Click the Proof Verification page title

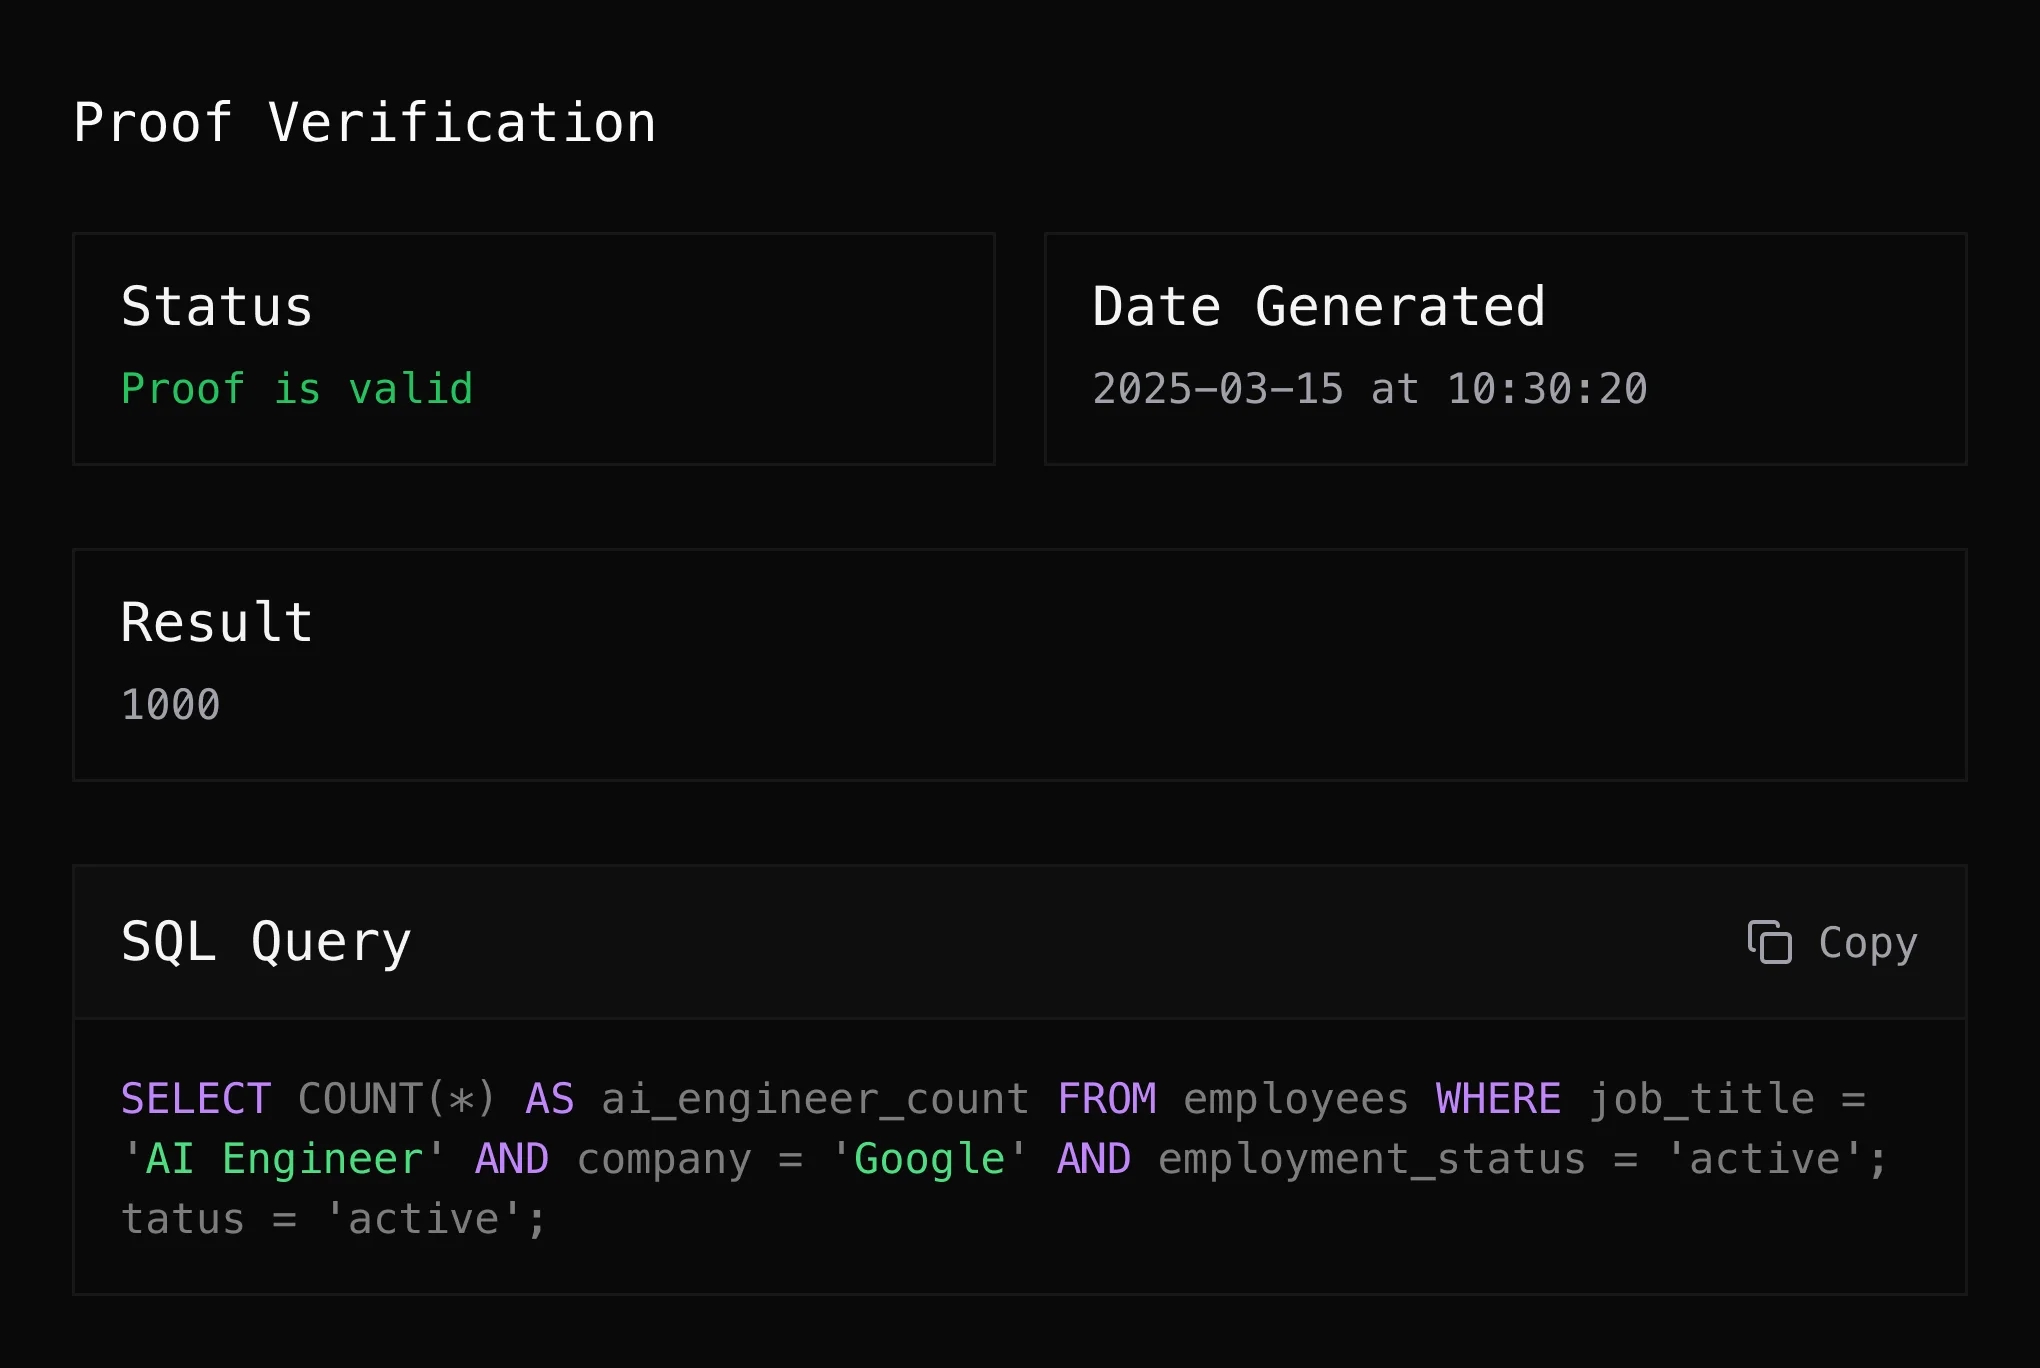pos(365,122)
